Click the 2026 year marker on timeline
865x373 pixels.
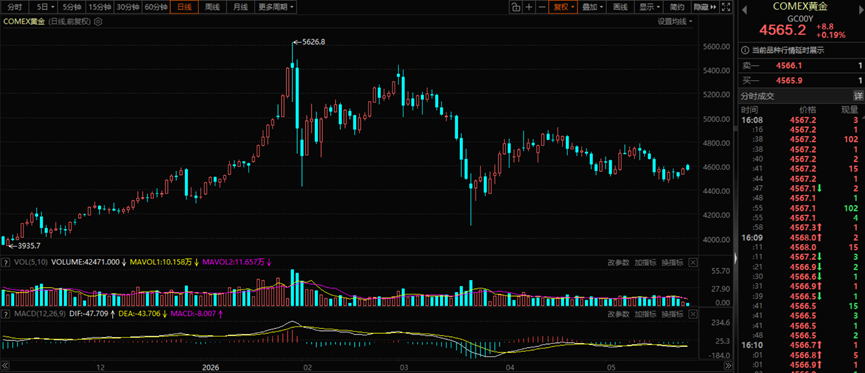pyautogui.click(x=210, y=366)
